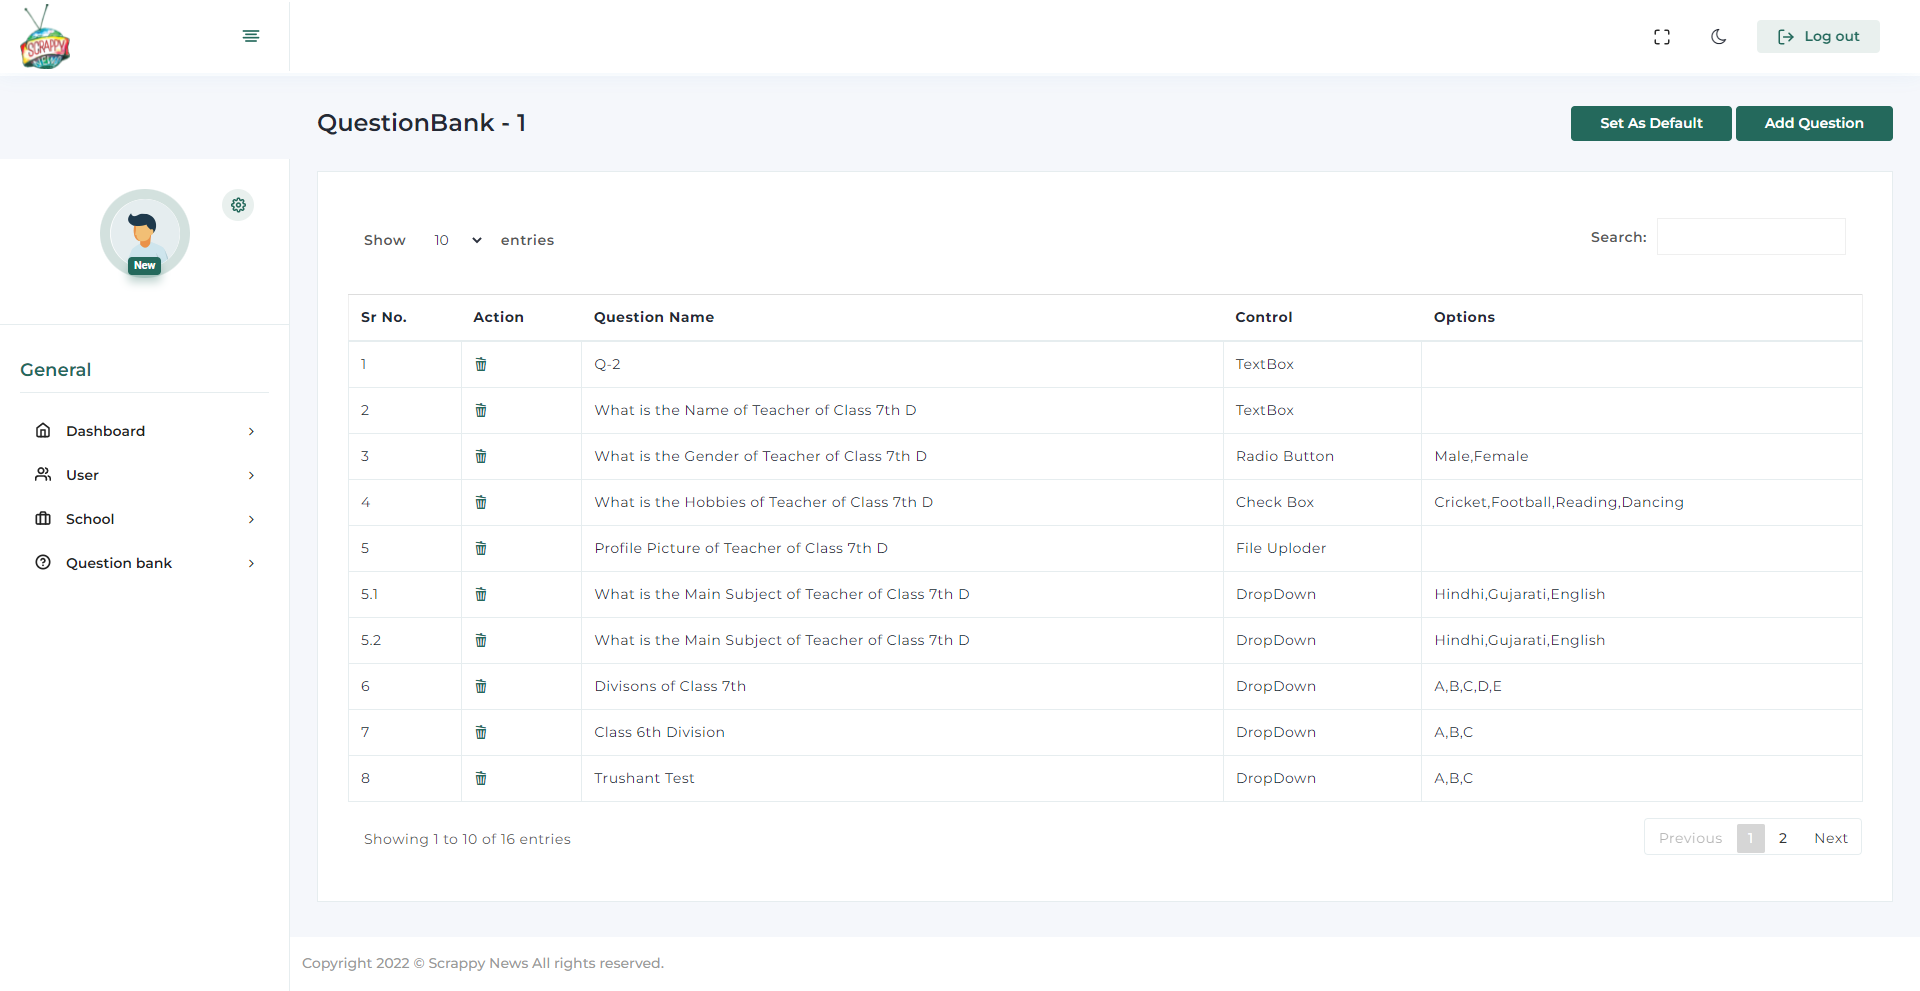Expand the School chevron arrow

pos(251,519)
